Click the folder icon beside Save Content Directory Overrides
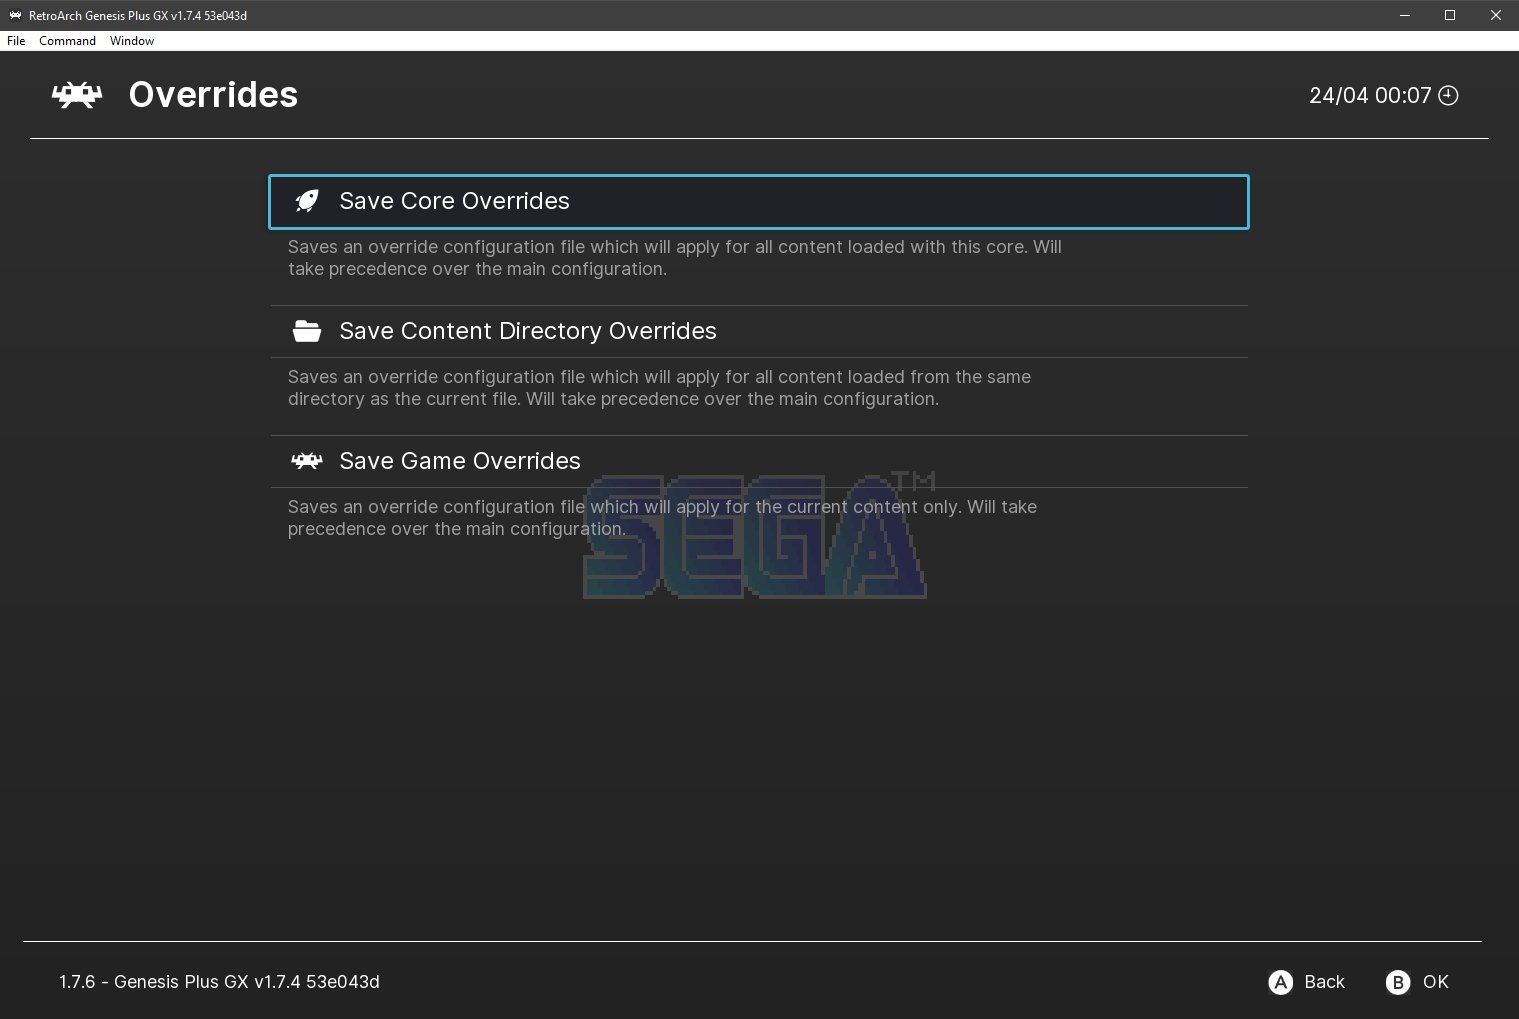Image resolution: width=1519 pixels, height=1019 pixels. pyautogui.click(x=307, y=331)
